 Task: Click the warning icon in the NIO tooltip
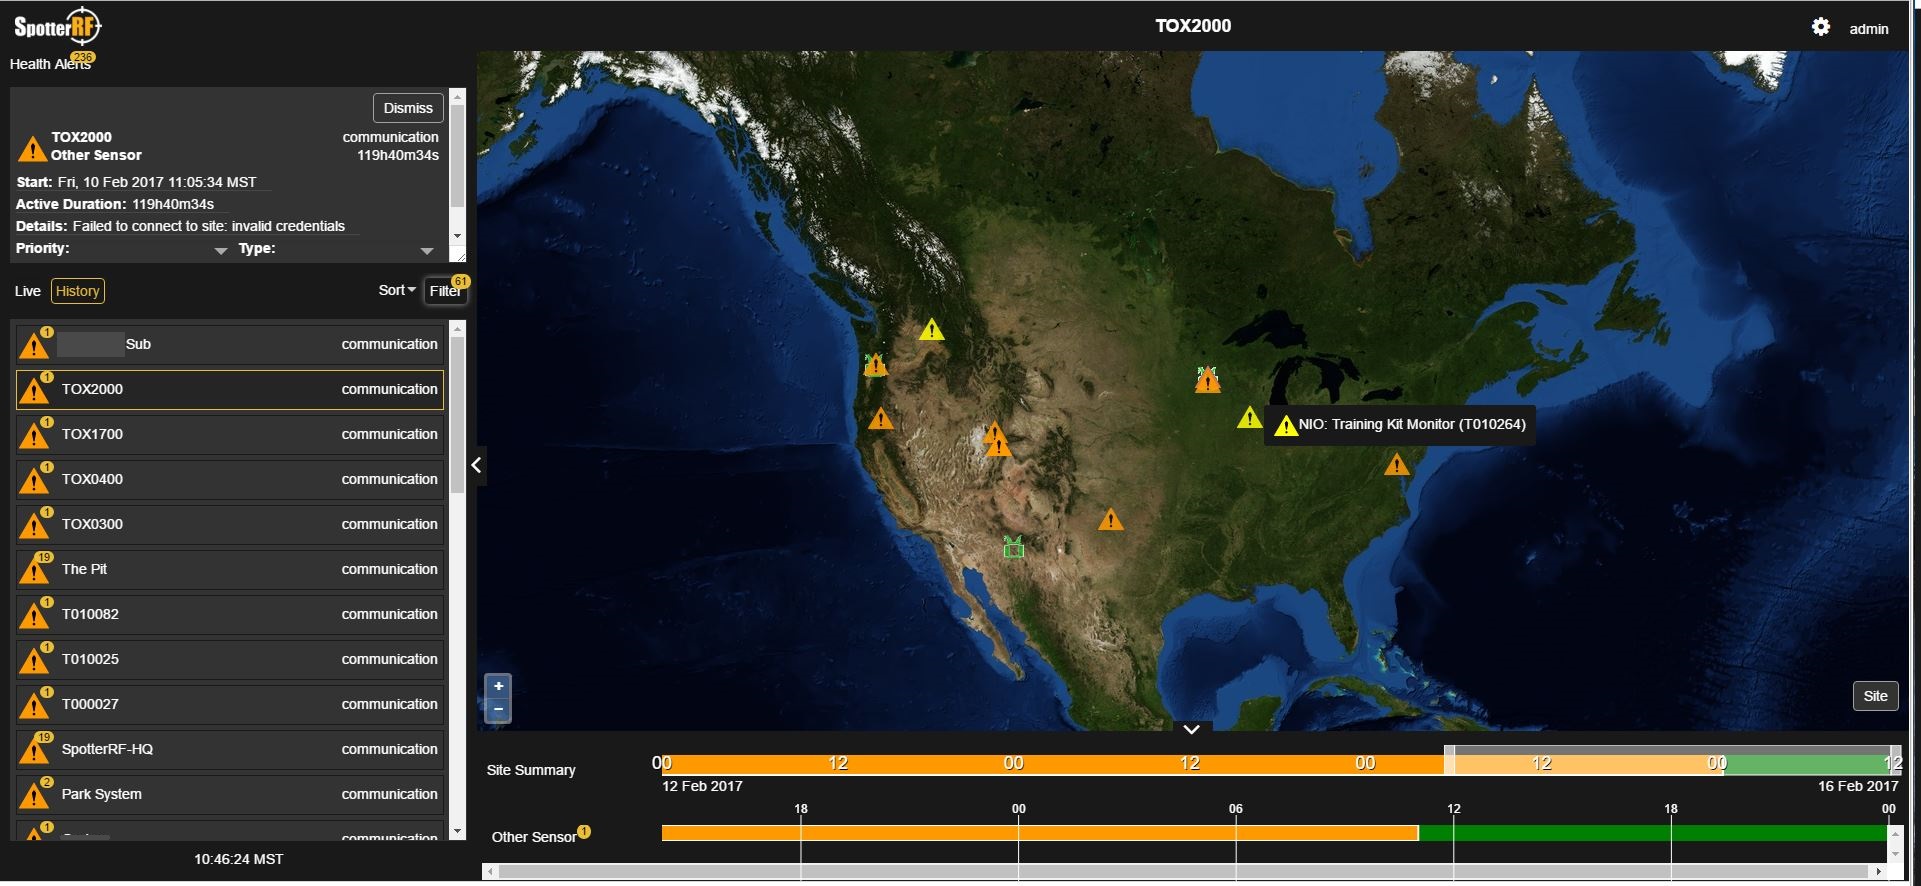point(1285,426)
